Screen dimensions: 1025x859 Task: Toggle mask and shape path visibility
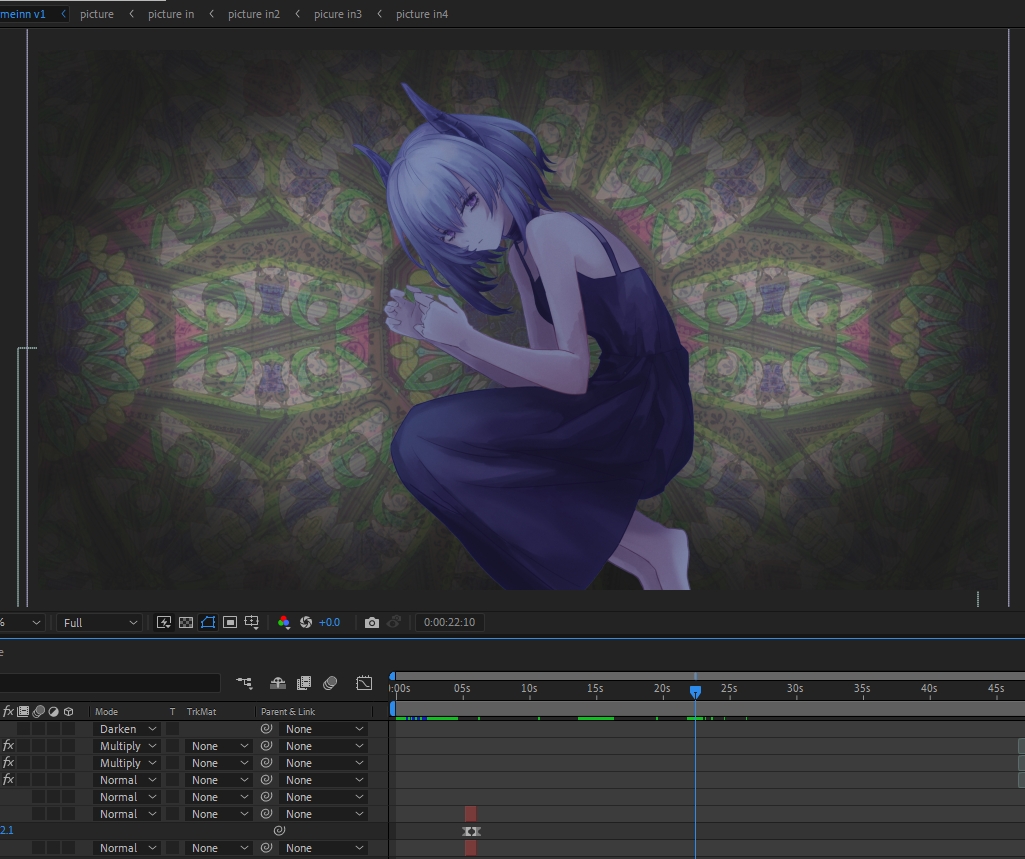point(208,622)
